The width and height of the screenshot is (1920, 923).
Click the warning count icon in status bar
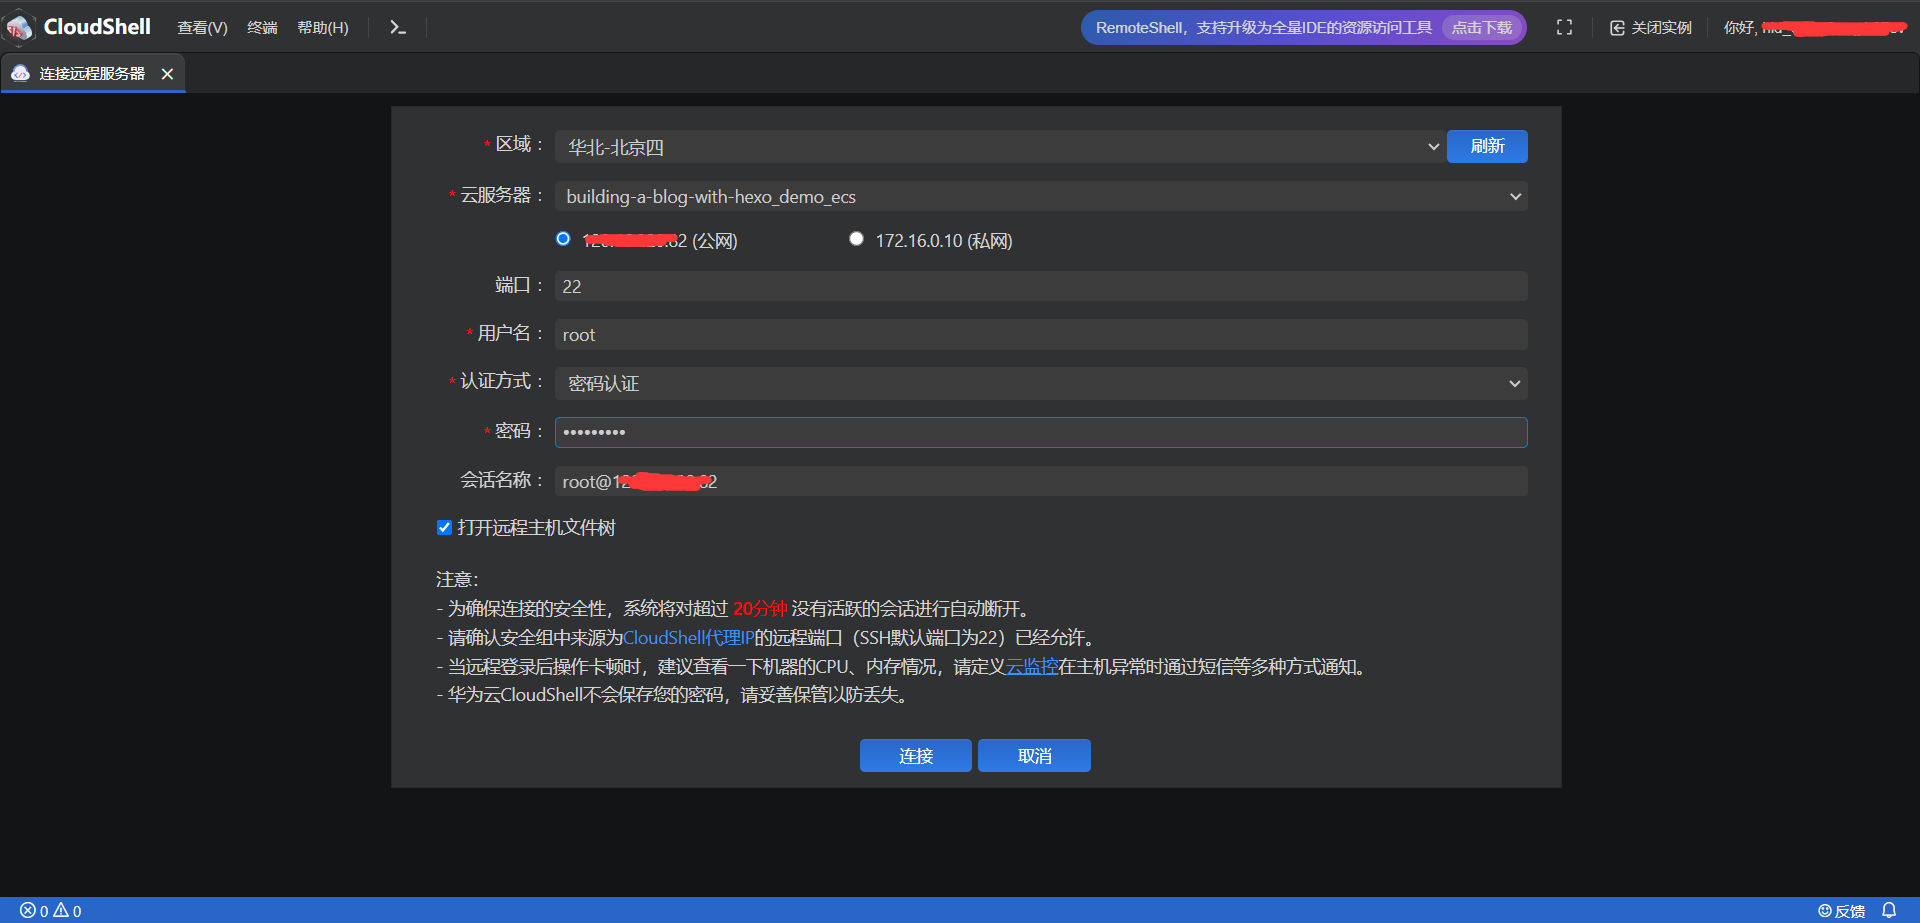(60, 910)
